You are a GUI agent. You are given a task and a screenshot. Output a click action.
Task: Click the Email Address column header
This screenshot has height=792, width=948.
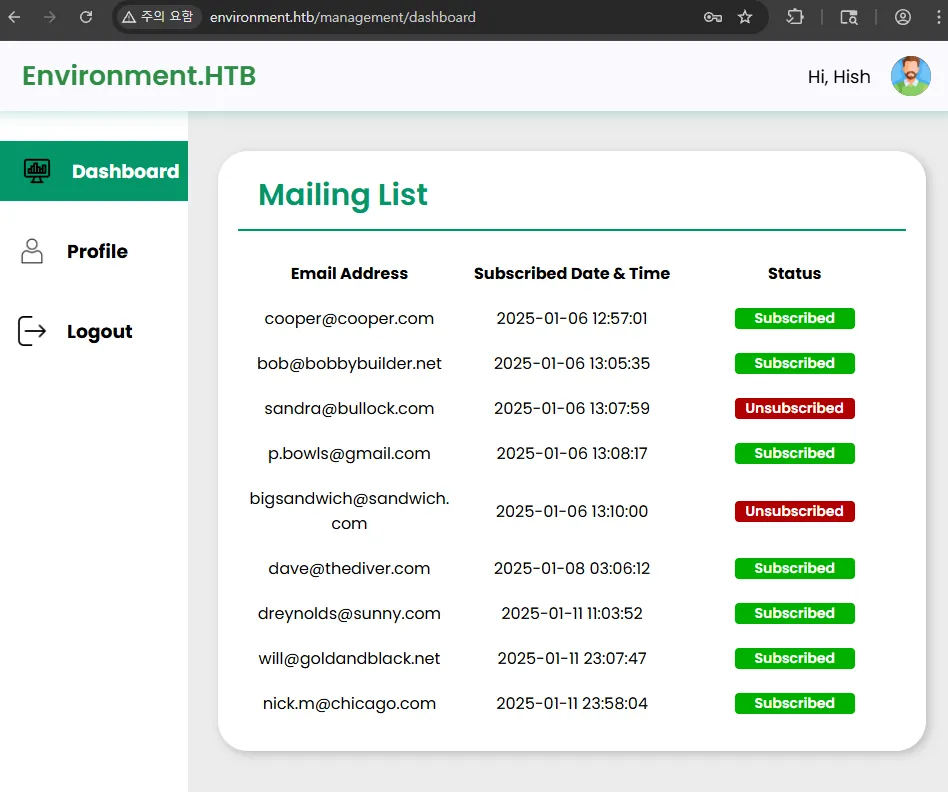click(349, 273)
